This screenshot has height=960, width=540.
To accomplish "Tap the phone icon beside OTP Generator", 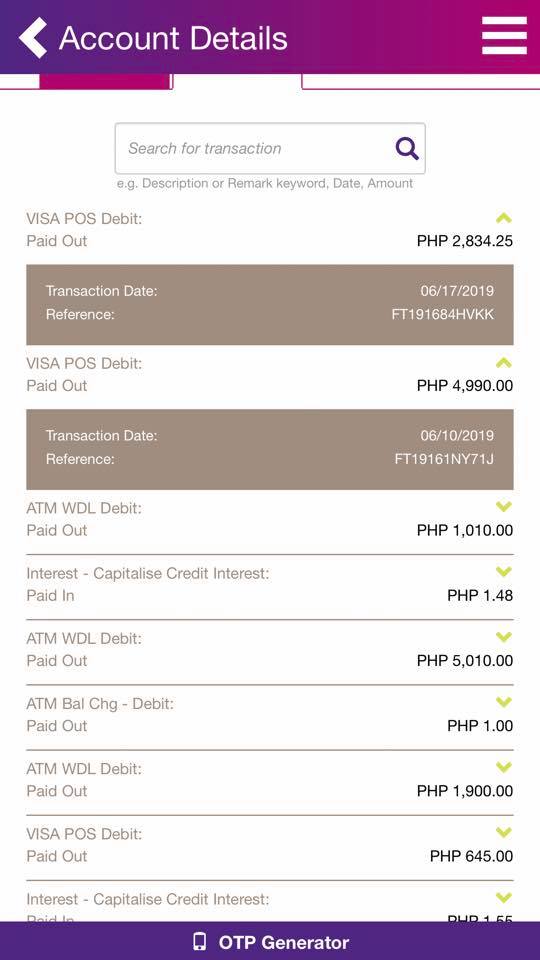I will (x=200, y=942).
